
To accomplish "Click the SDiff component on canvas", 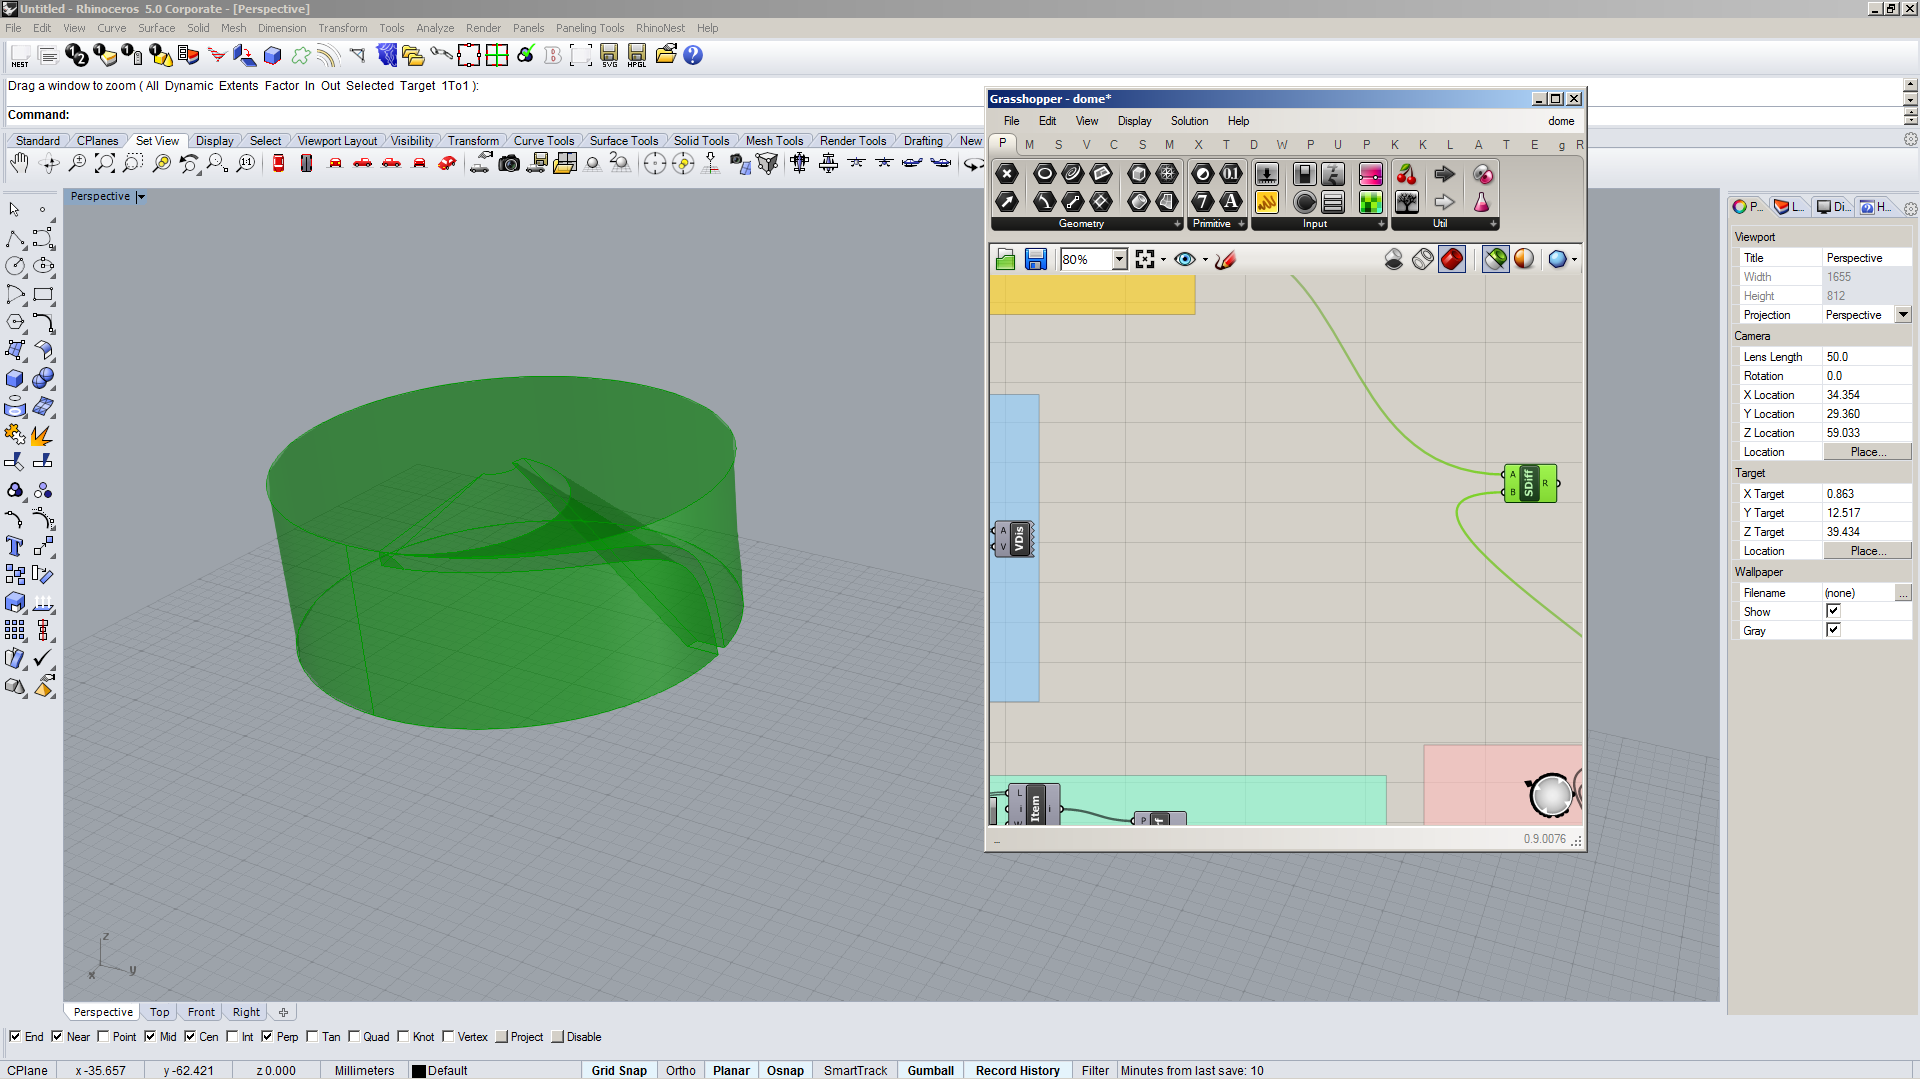I will [1530, 483].
